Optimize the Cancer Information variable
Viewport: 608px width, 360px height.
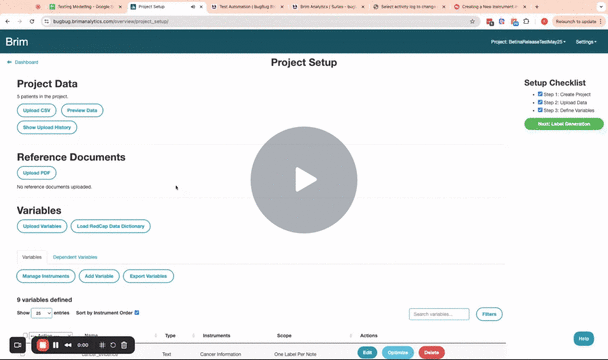tap(398, 353)
